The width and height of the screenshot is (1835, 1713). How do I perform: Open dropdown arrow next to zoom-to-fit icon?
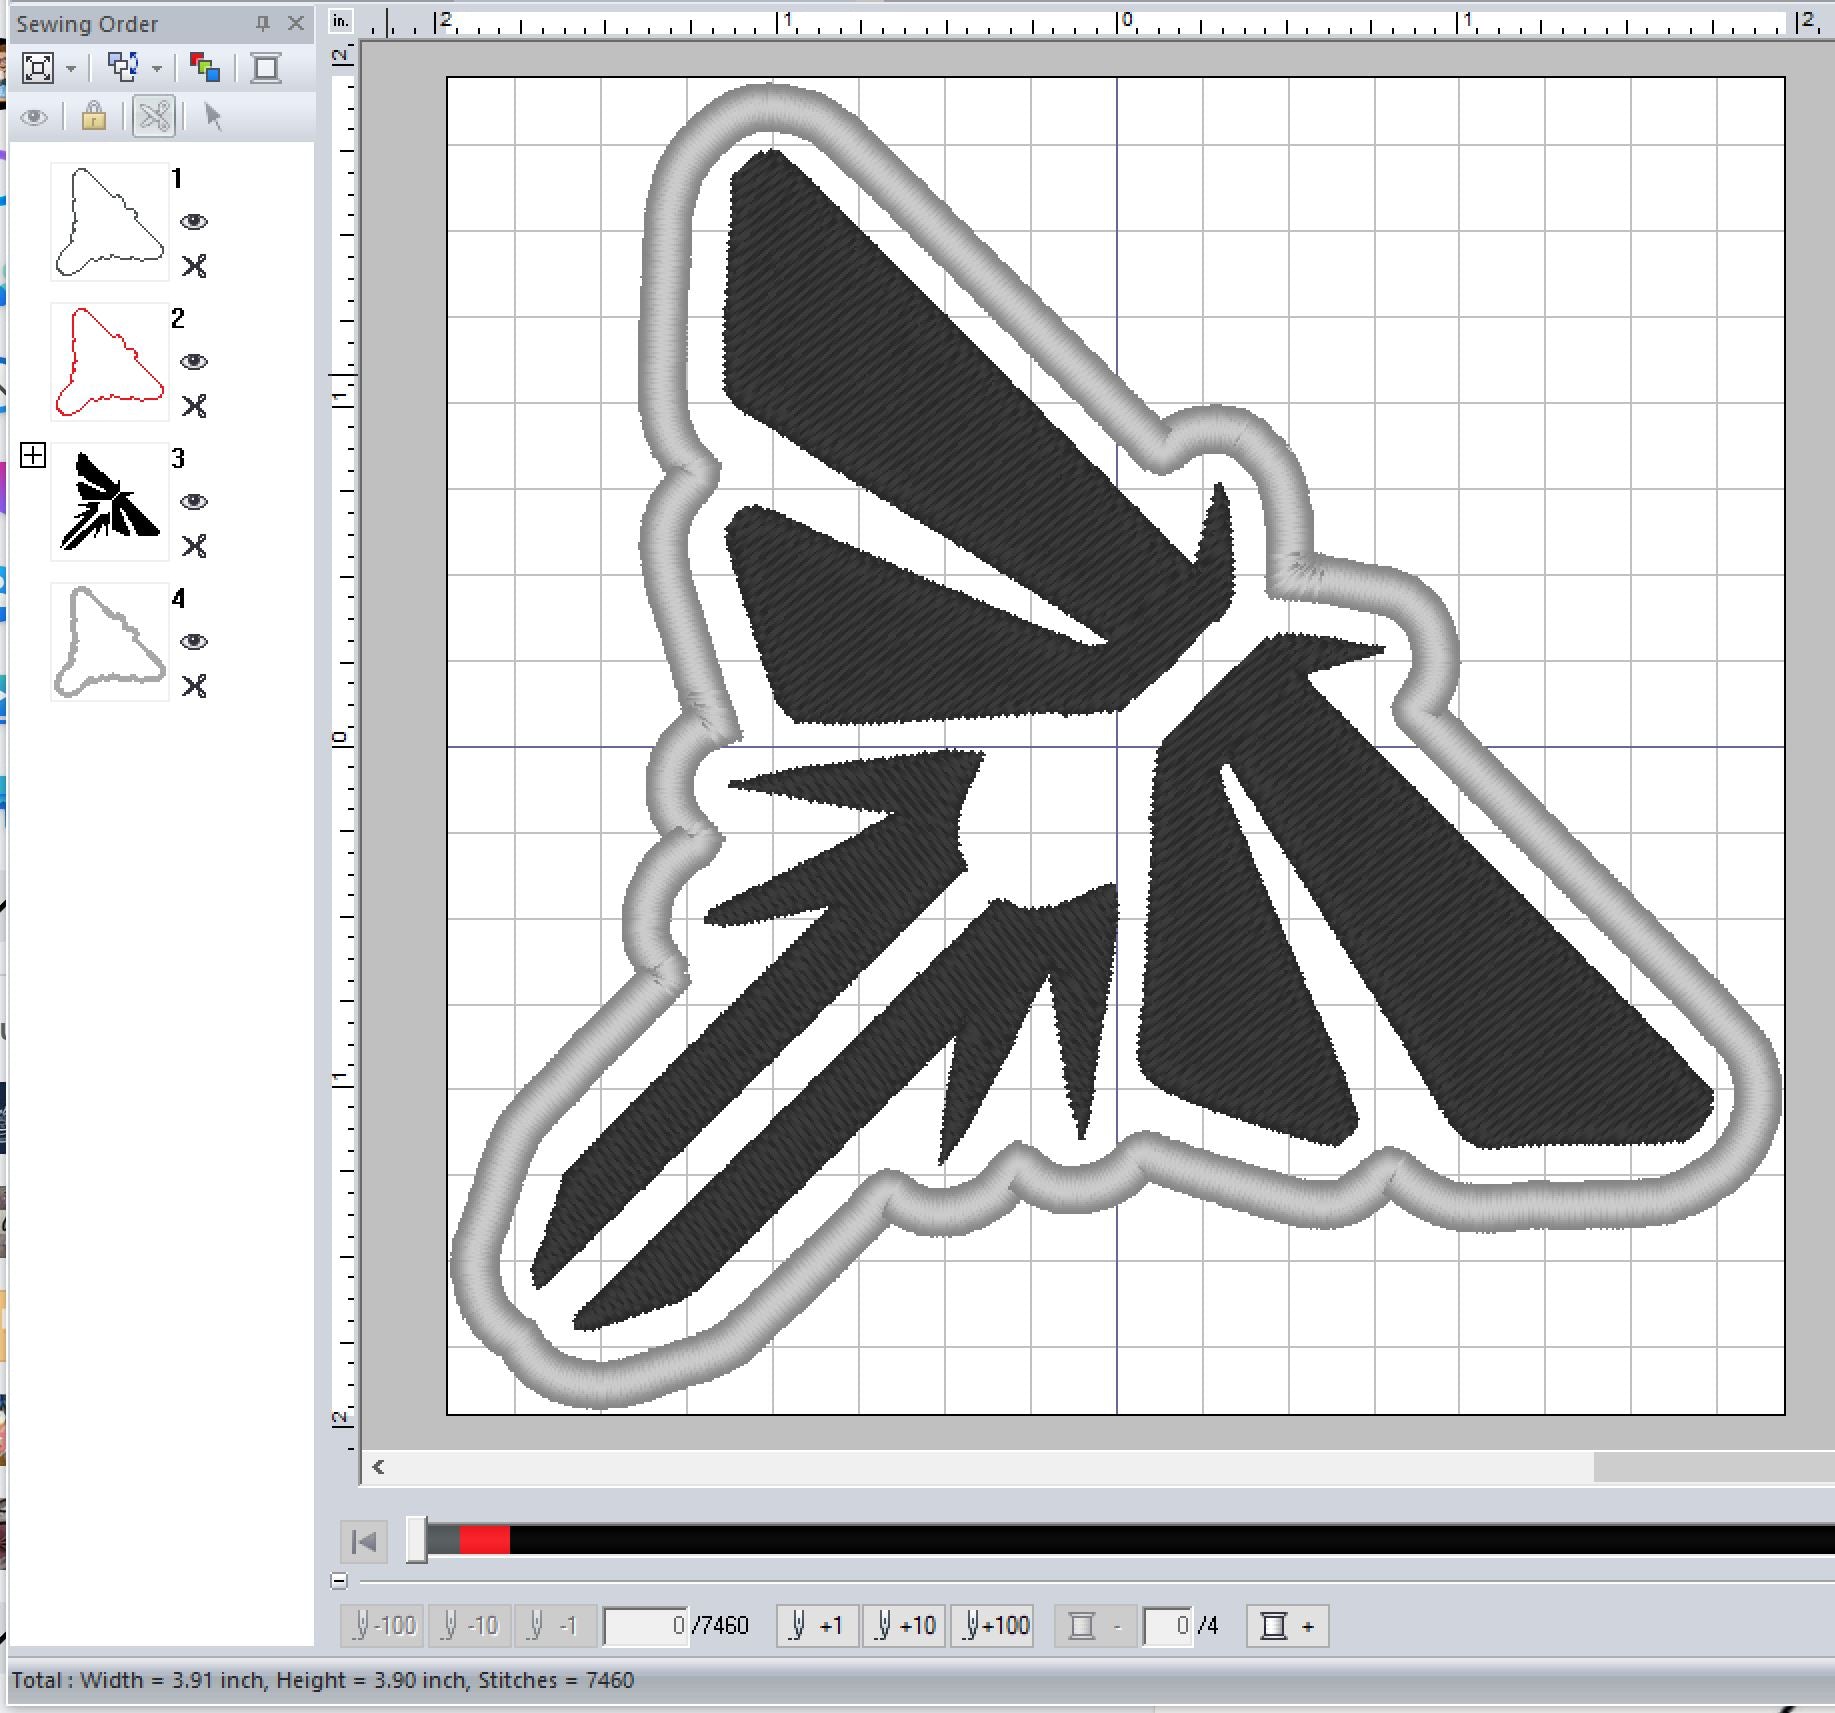click(71, 69)
